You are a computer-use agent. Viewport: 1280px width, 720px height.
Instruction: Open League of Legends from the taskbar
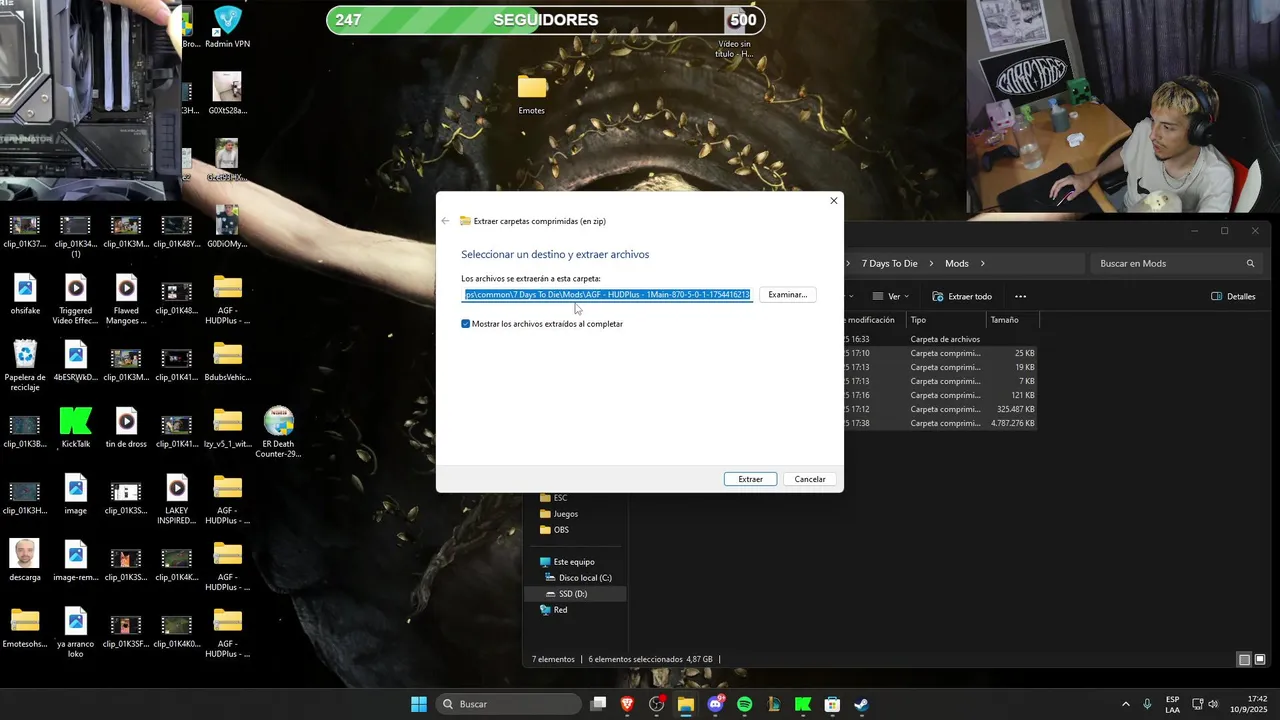point(774,704)
